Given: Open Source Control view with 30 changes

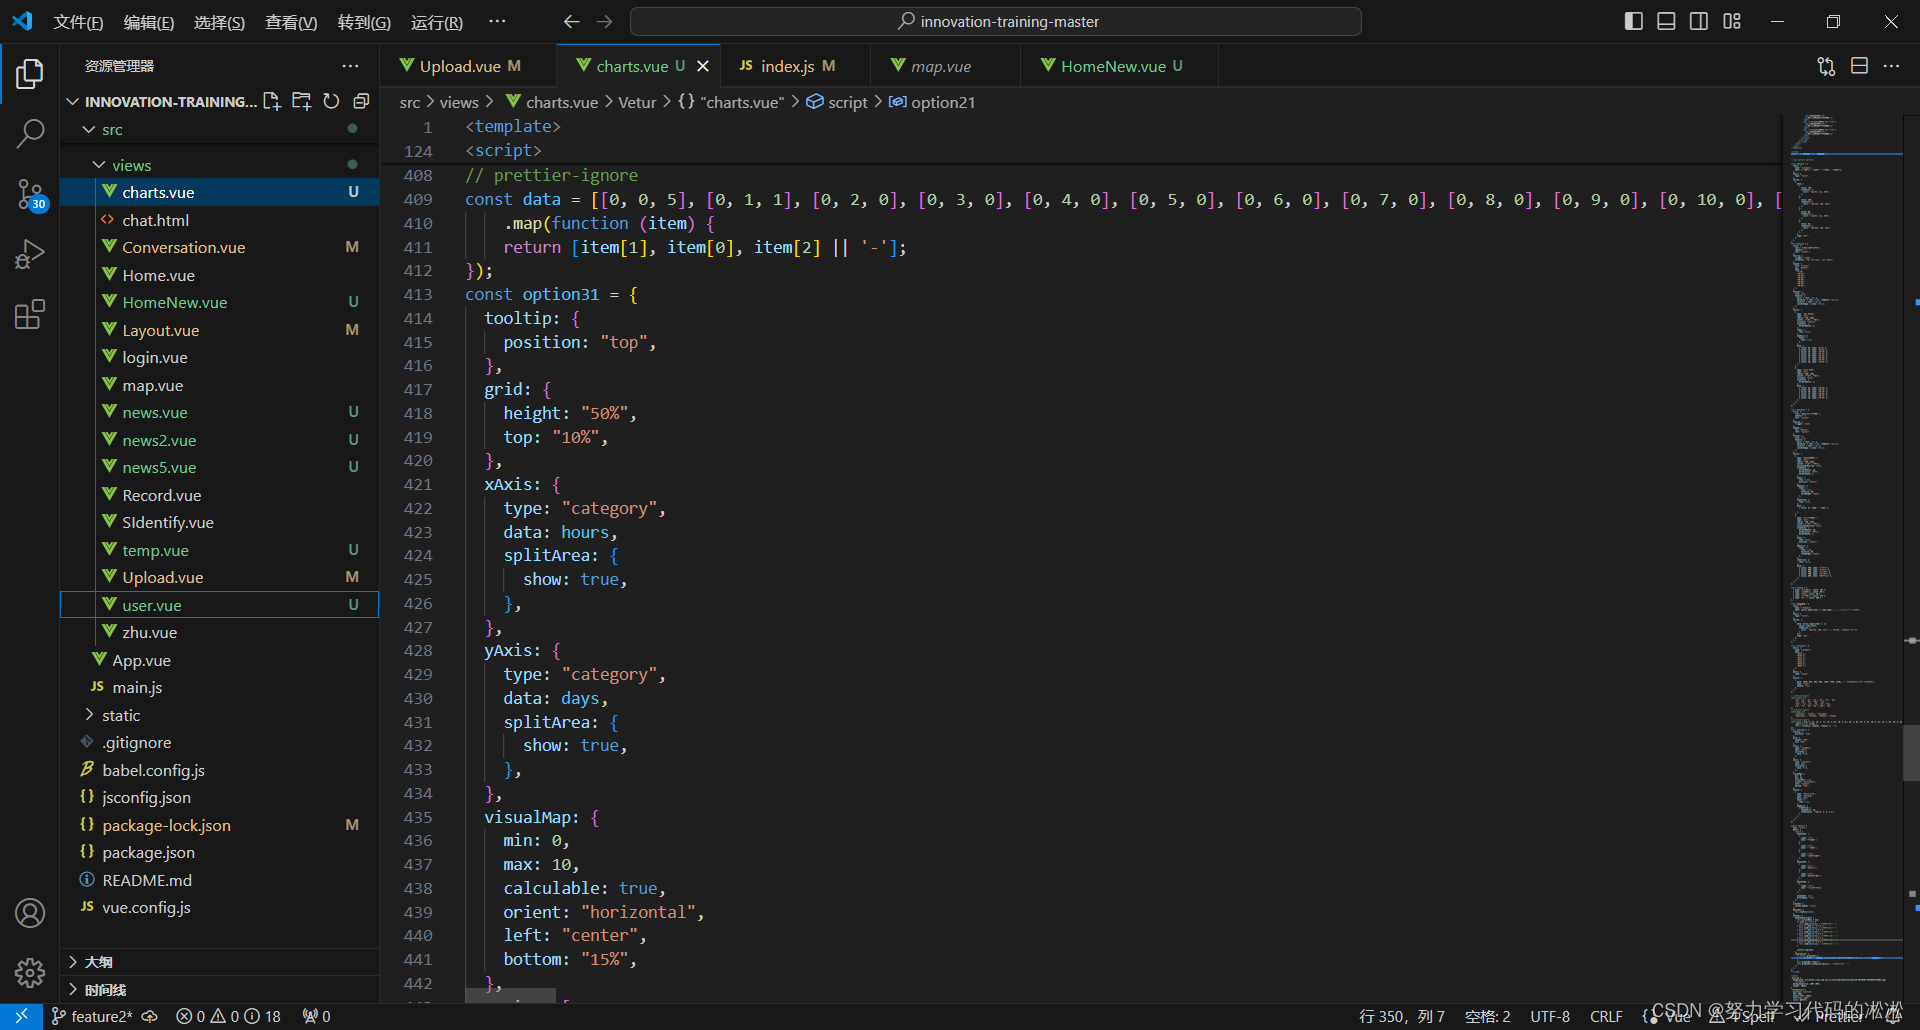Looking at the screenshot, I should [30, 194].
